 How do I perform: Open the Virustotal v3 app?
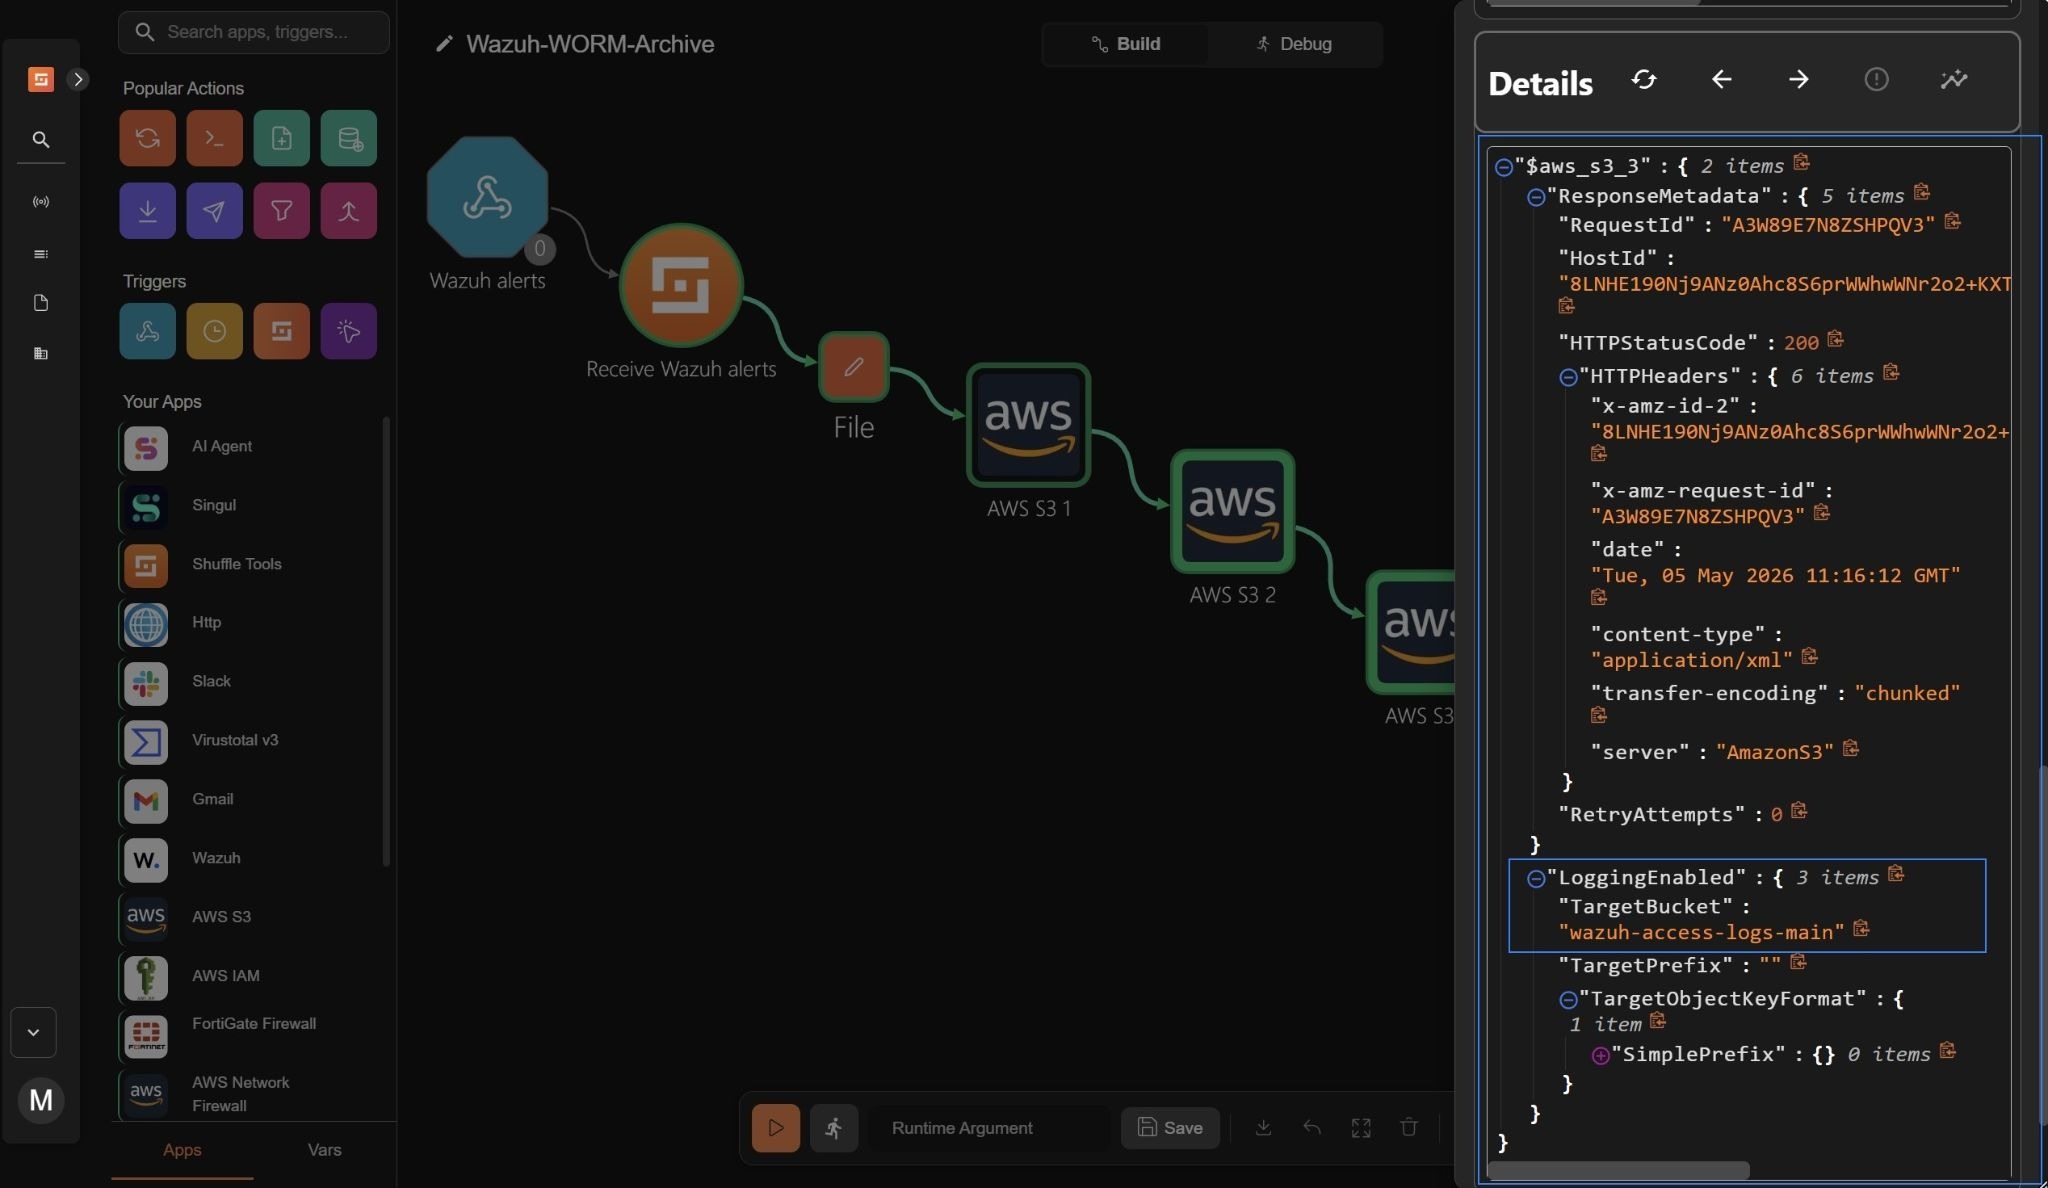point(250,742)
